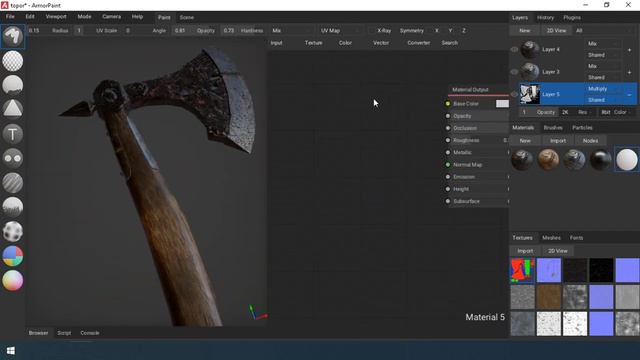Click Import button in the Materials panel
The image size is (640, 360).
(558, 141)
